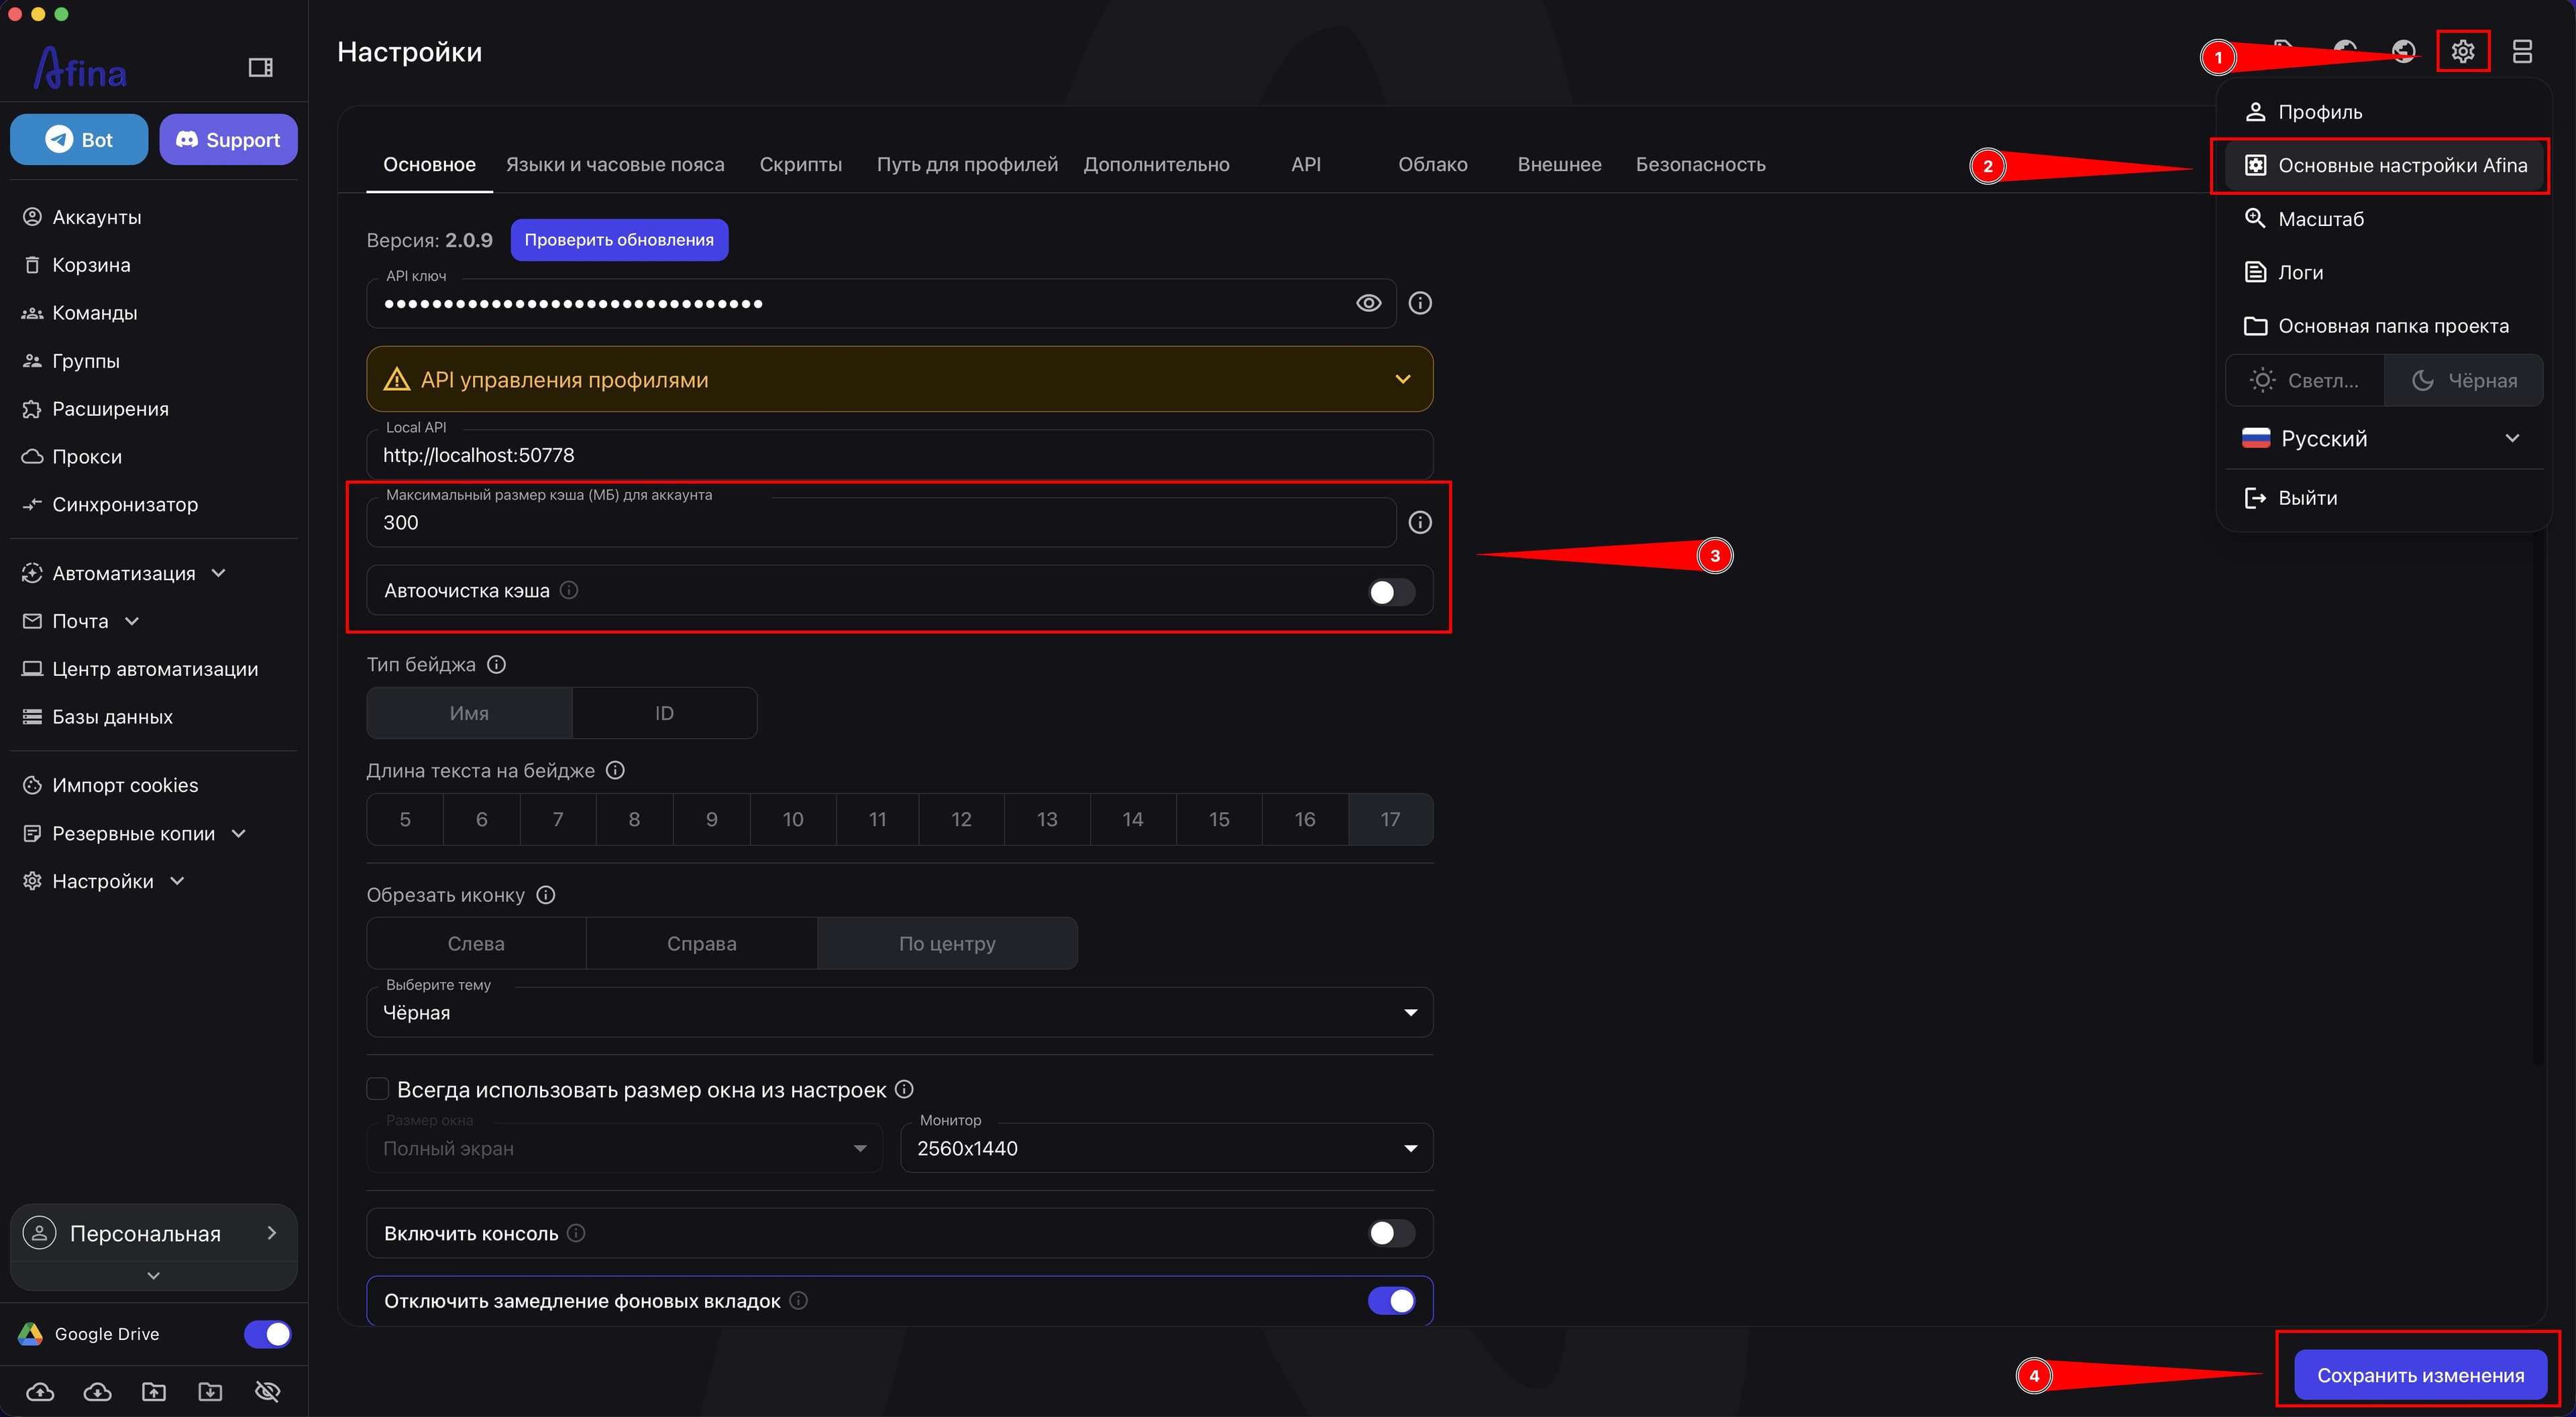Check Всегда использовать размер окна из настроек

377,1089
